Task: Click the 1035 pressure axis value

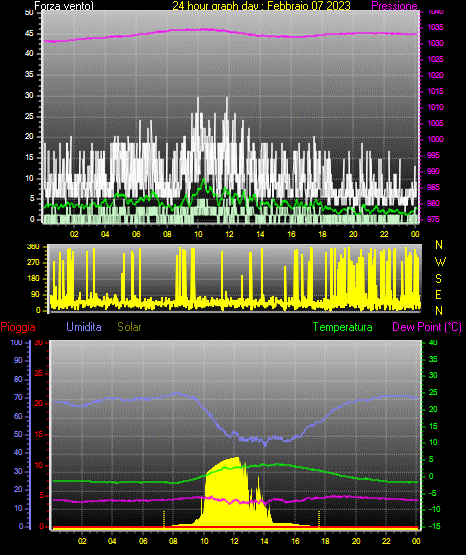Action: [435, 27]
